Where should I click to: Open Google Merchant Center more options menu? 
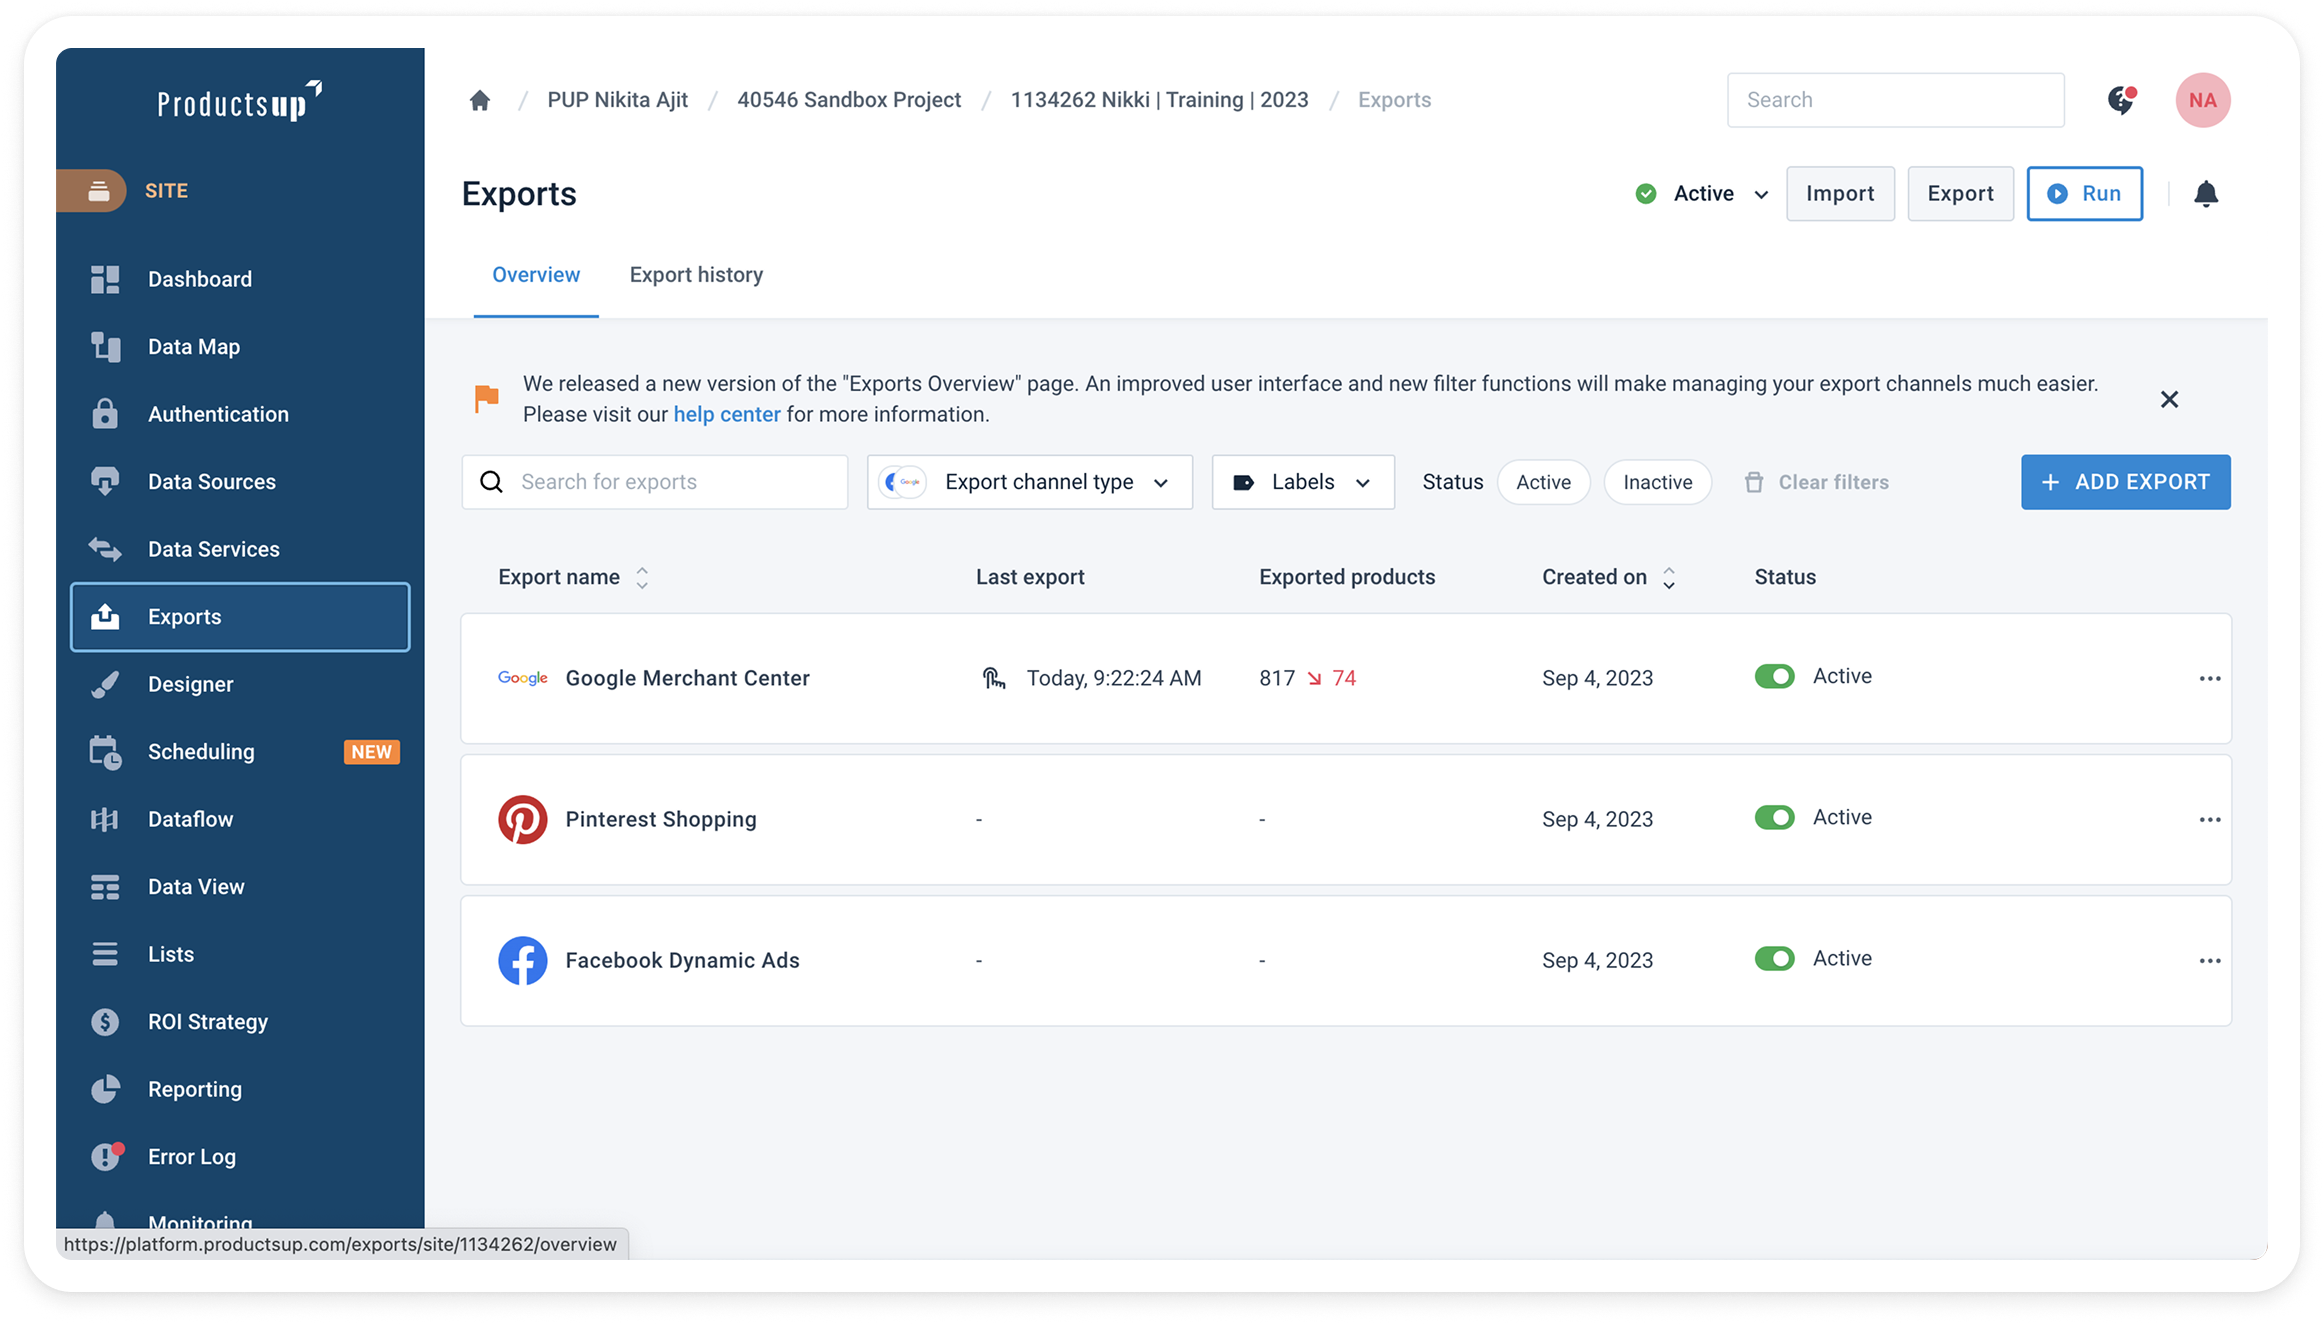2210,678
